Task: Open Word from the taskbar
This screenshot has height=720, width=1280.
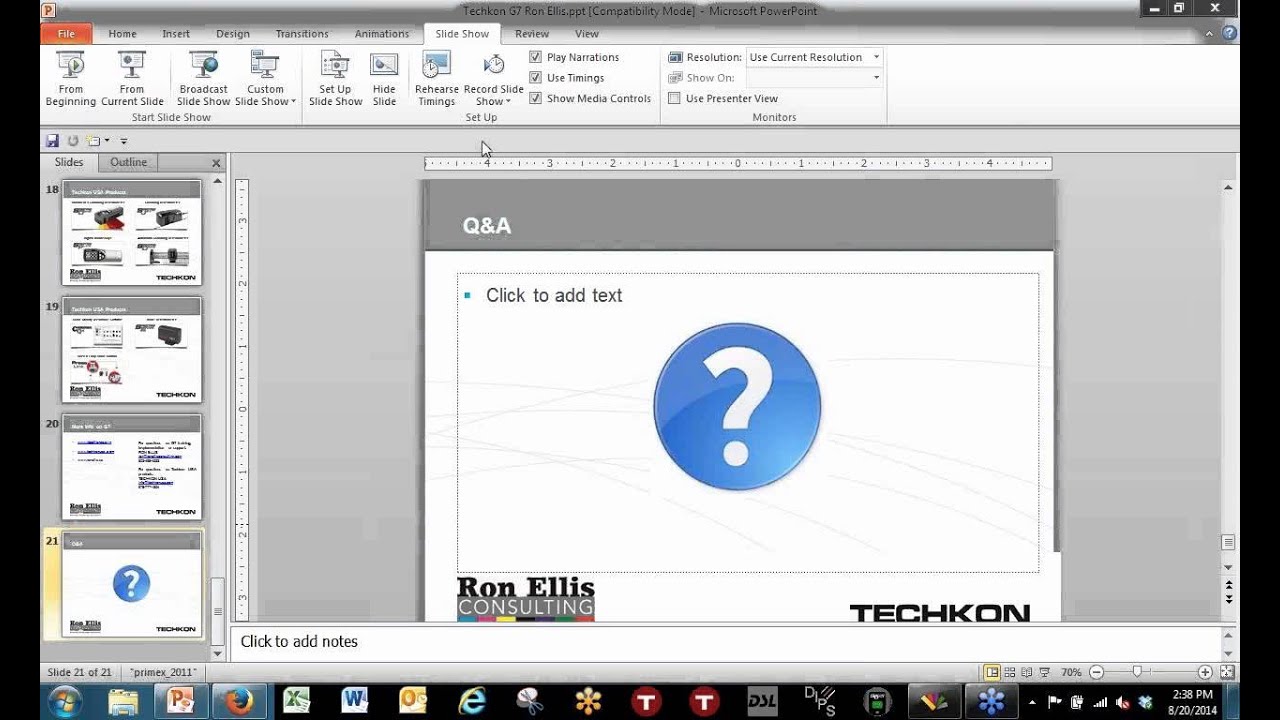Action: [x=355, y=700]
